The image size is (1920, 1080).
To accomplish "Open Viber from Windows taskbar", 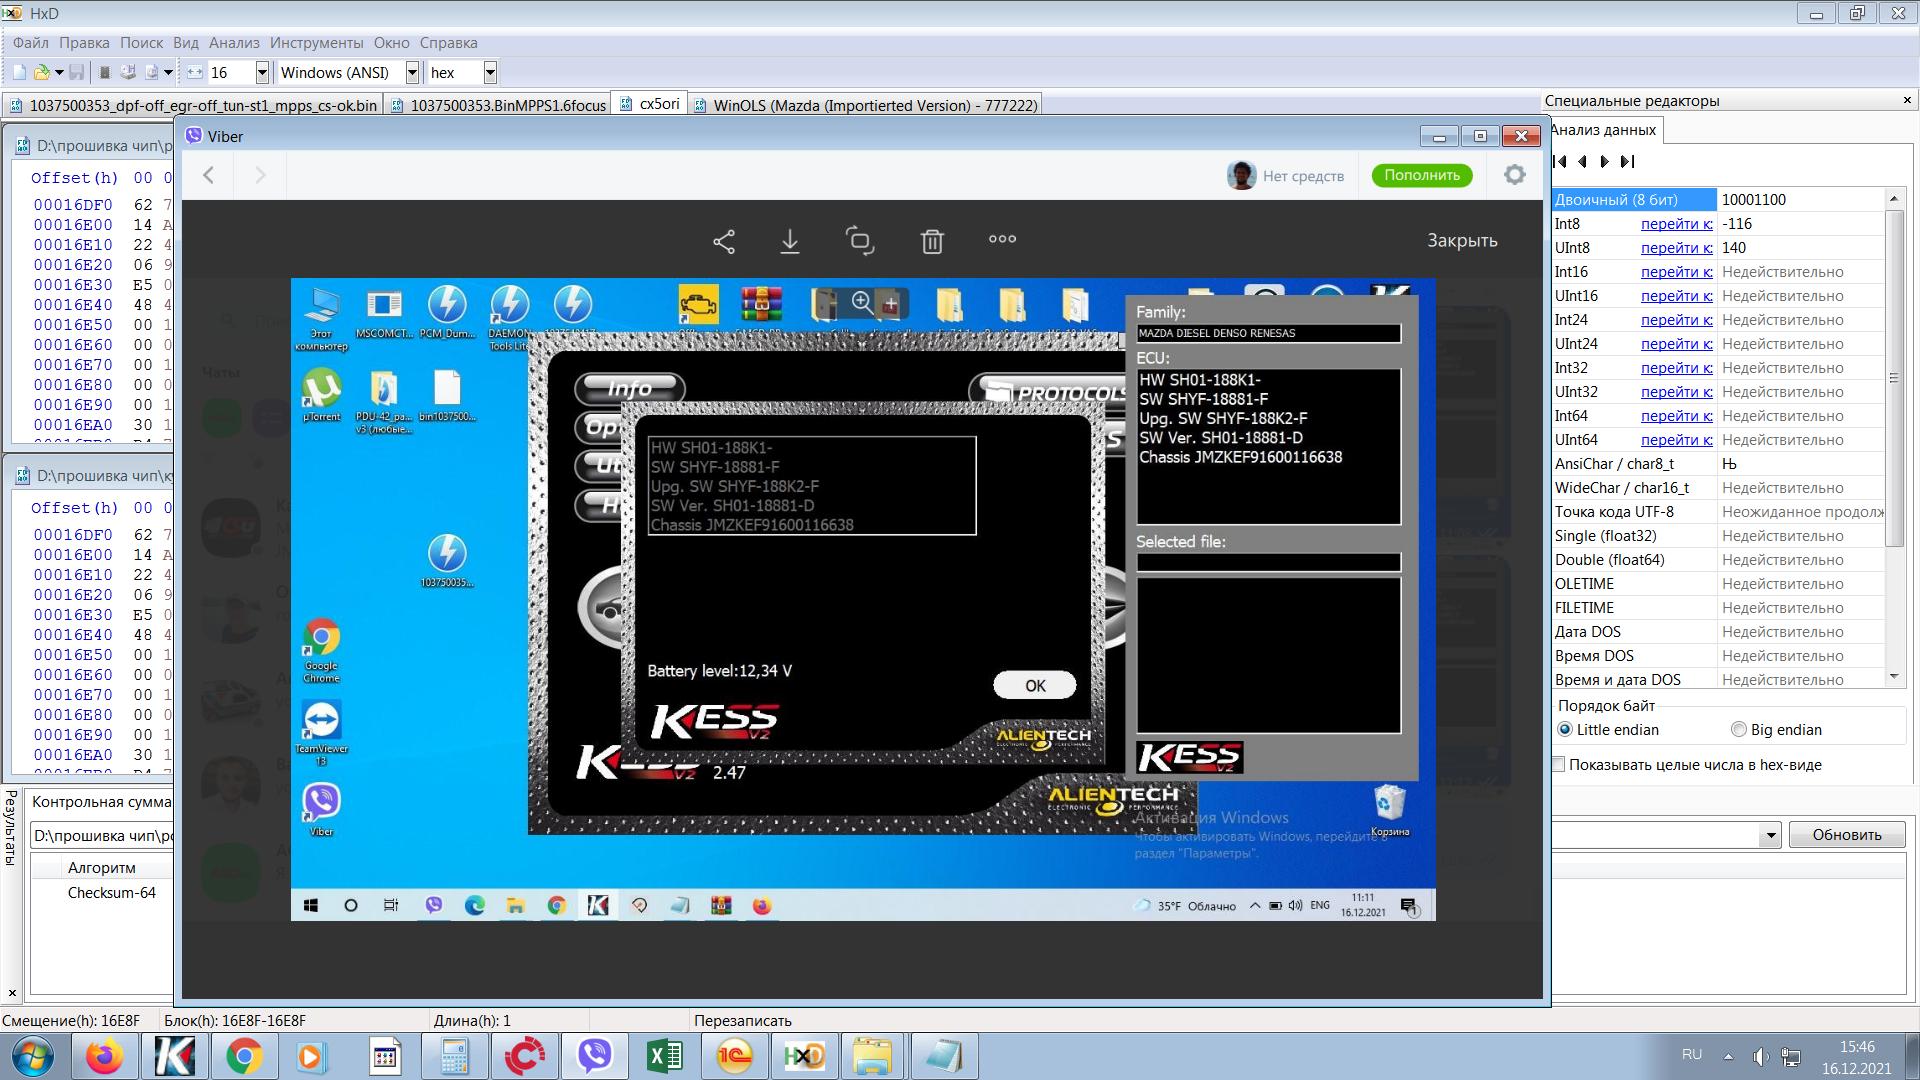I will [x=595, y=1056].
